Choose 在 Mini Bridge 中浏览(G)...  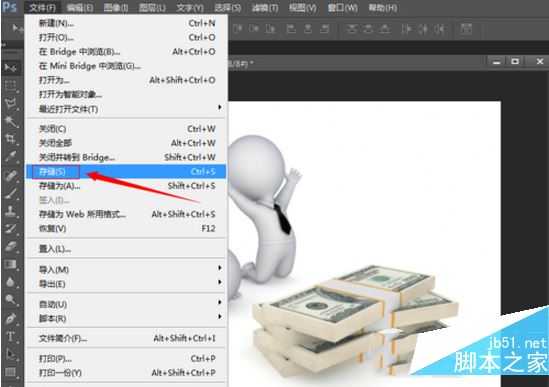[x=126, y=66]
